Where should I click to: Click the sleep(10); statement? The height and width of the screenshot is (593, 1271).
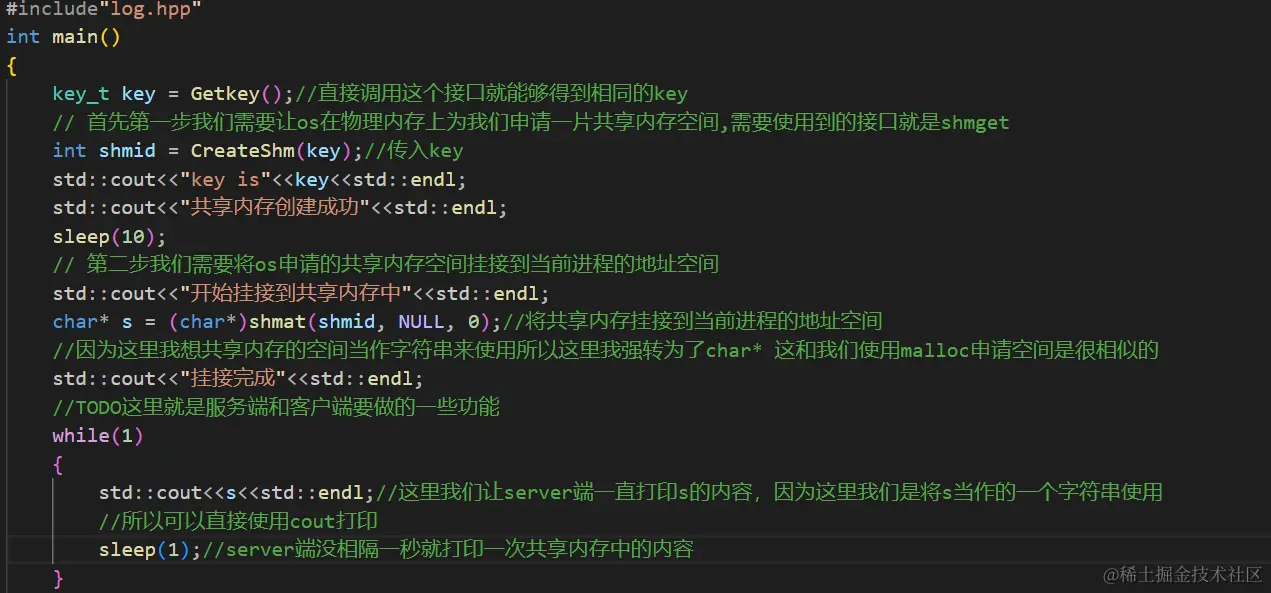pos(110,237)
